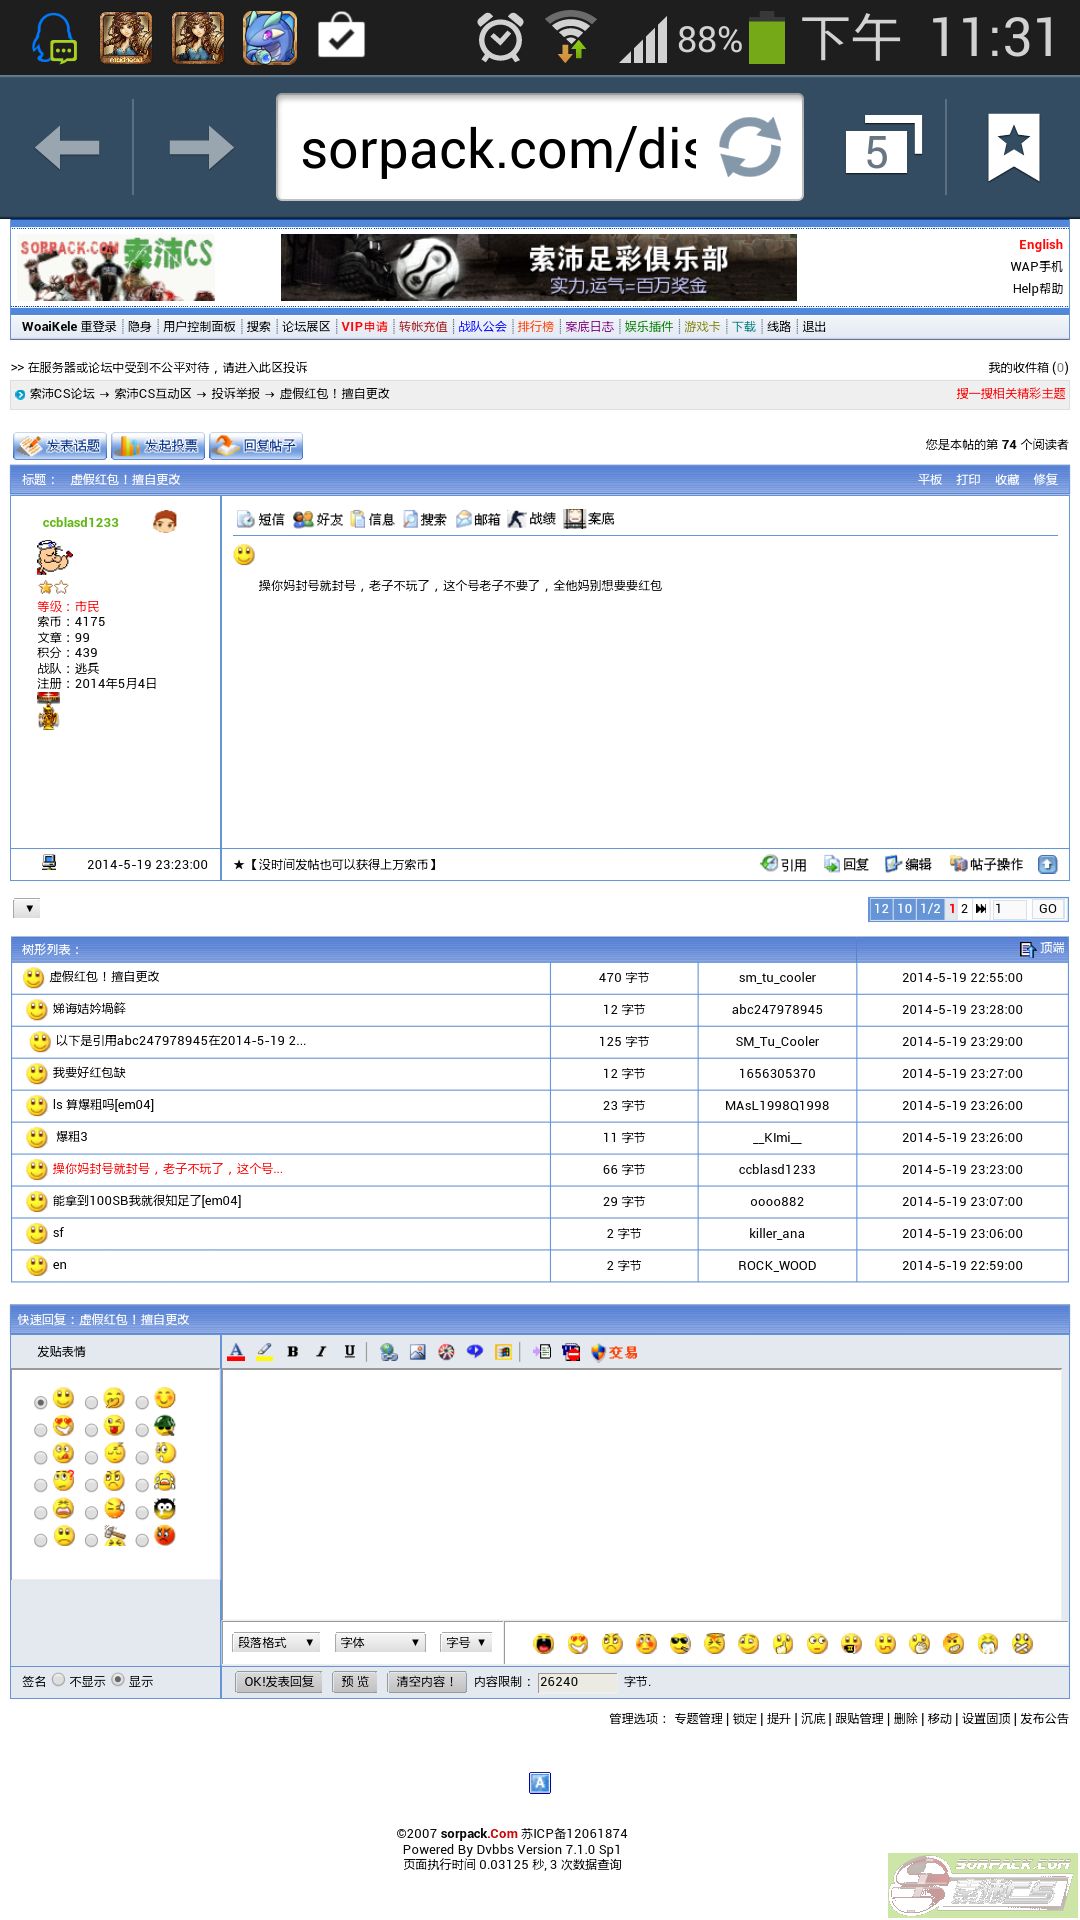Select the 不显示 signature radio button
The width and height of the screenshot is (1080, 1920).
[59, 1680]
